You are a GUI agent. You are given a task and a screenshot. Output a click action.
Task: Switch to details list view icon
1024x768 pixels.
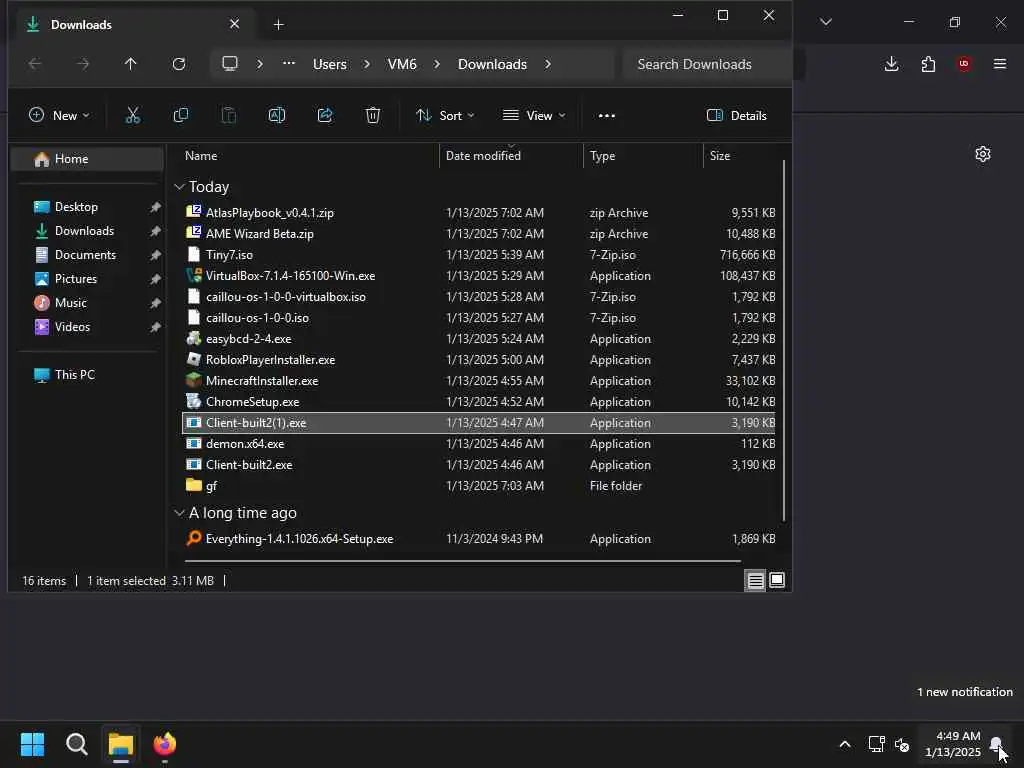click(756, 581)
